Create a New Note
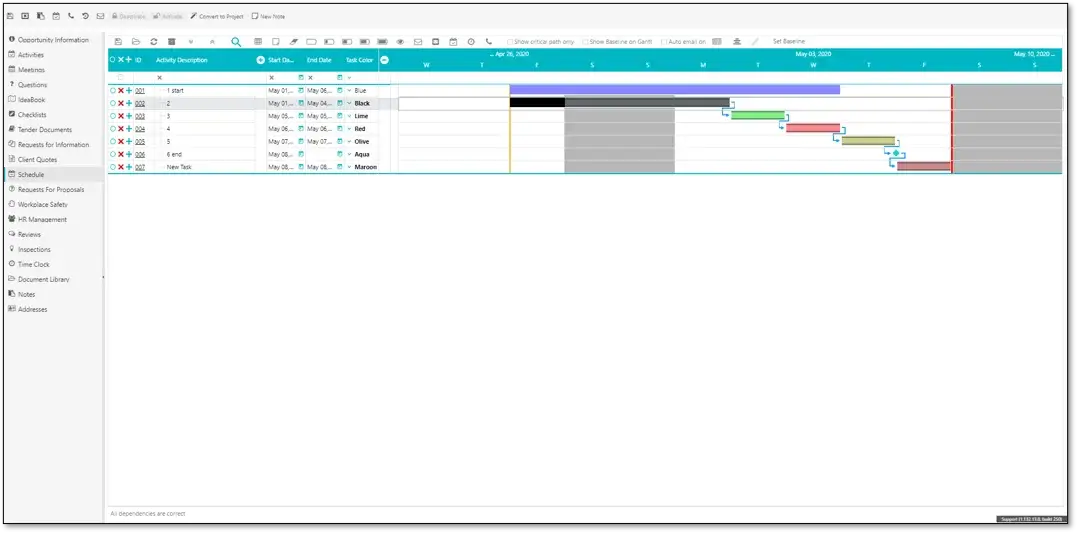 pos(269,16)
